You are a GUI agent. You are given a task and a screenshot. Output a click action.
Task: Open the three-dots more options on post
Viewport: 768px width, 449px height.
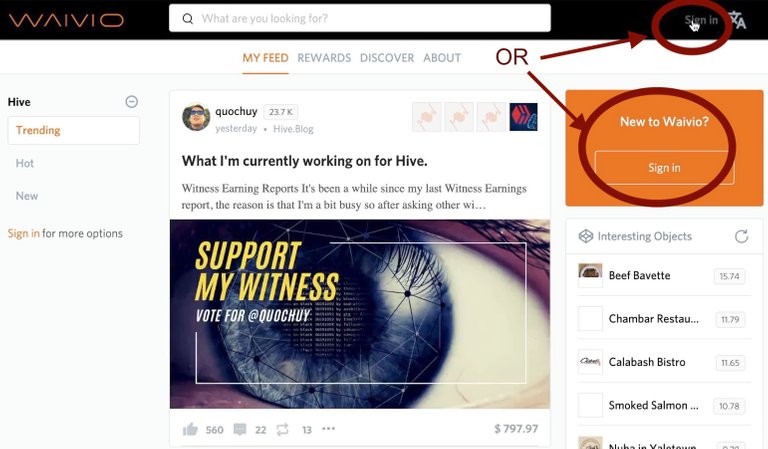click(x=328, y=428)
